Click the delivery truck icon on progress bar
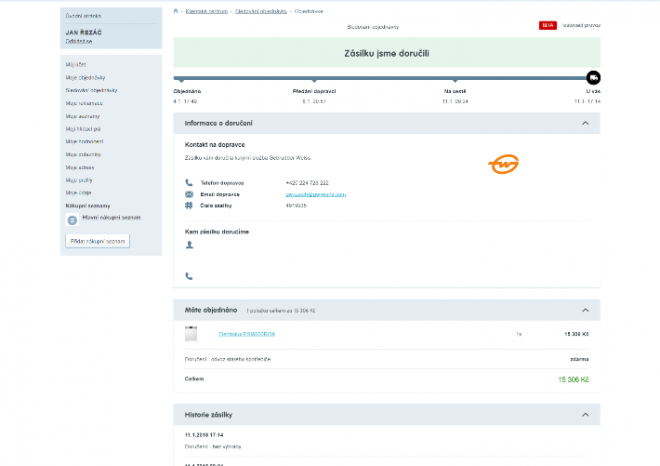 pos(593,77)
